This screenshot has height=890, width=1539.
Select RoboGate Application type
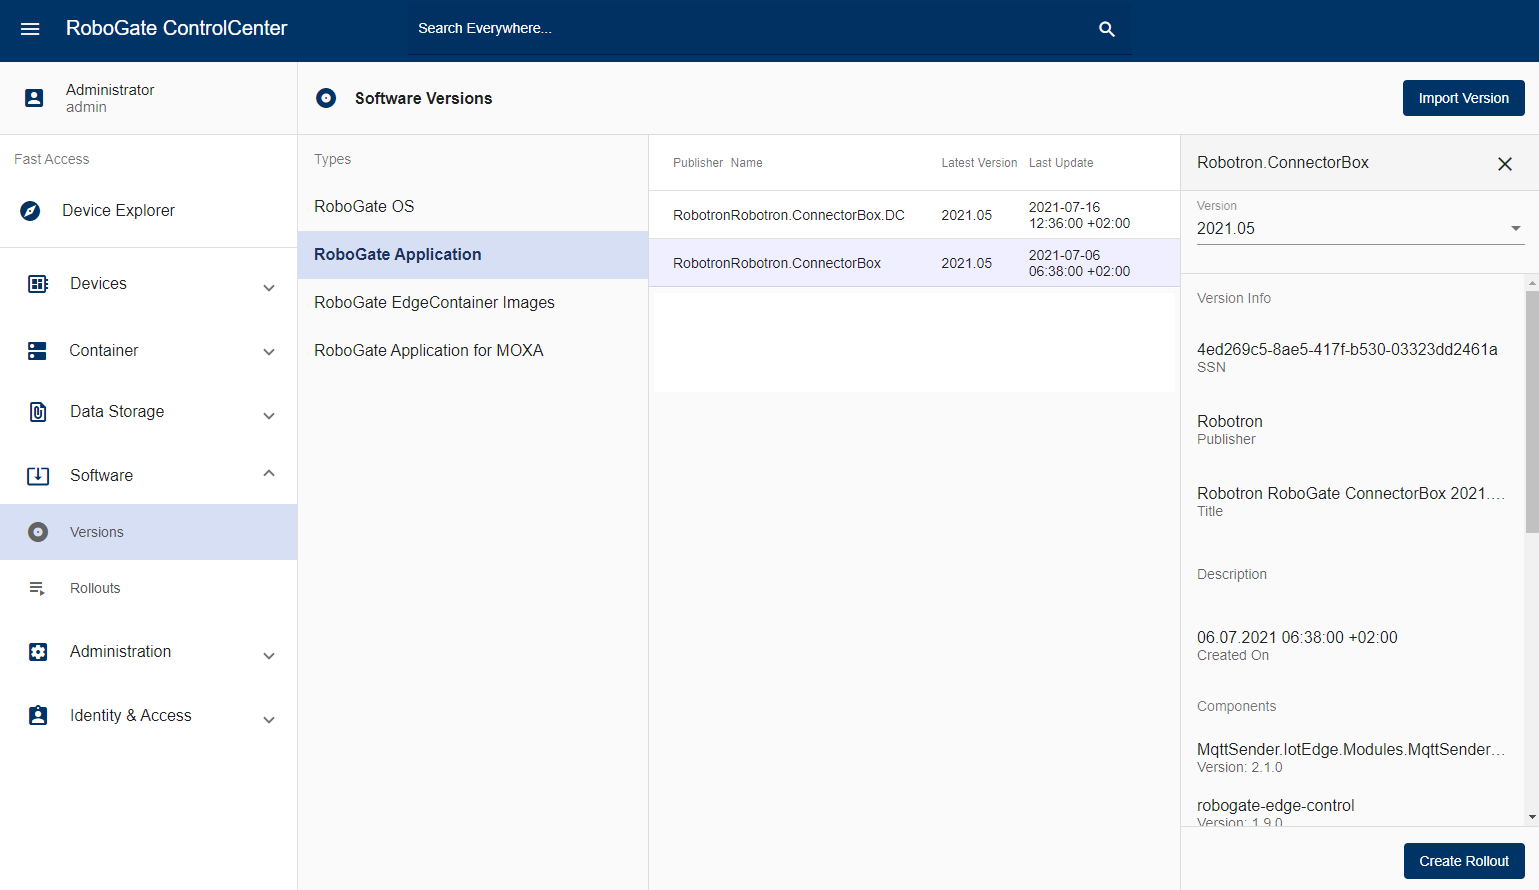(x=473, y=255)
